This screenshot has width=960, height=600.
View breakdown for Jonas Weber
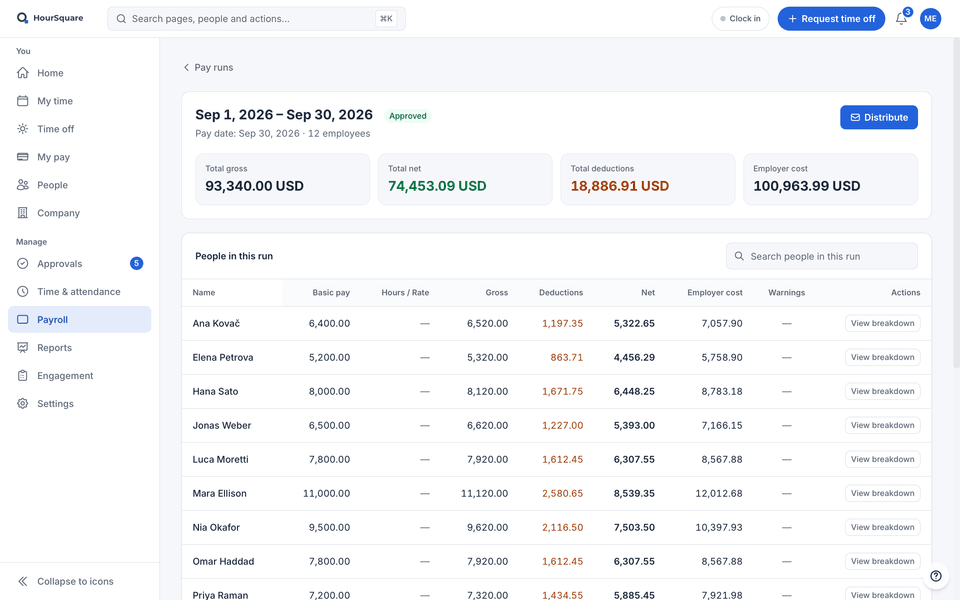[882, 426]
